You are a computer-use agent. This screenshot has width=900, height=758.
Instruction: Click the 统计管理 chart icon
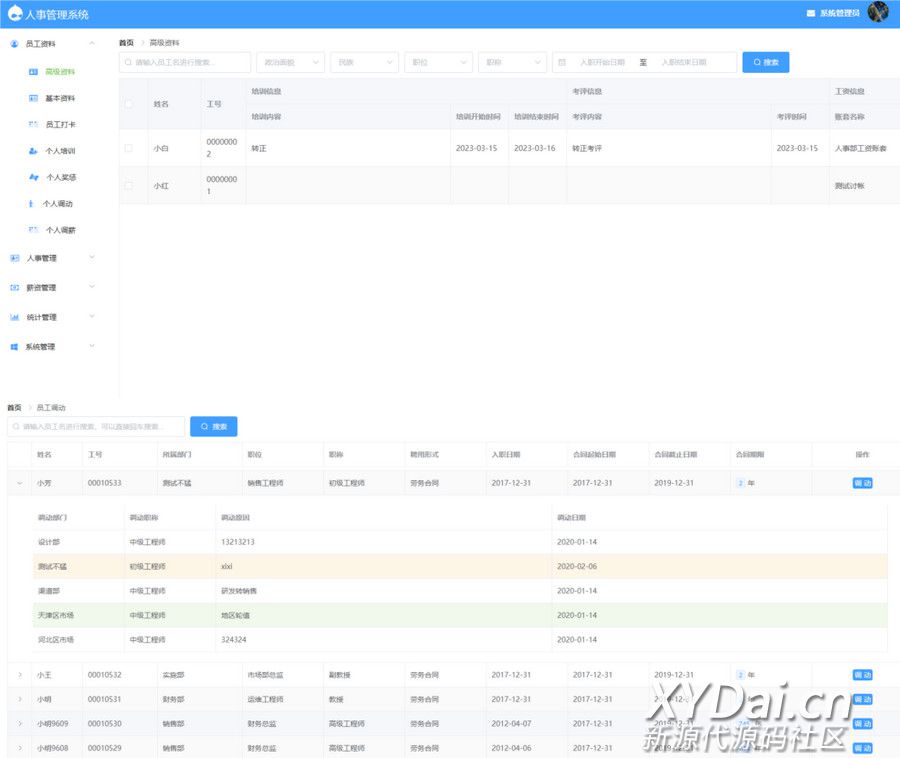point(14,317)
